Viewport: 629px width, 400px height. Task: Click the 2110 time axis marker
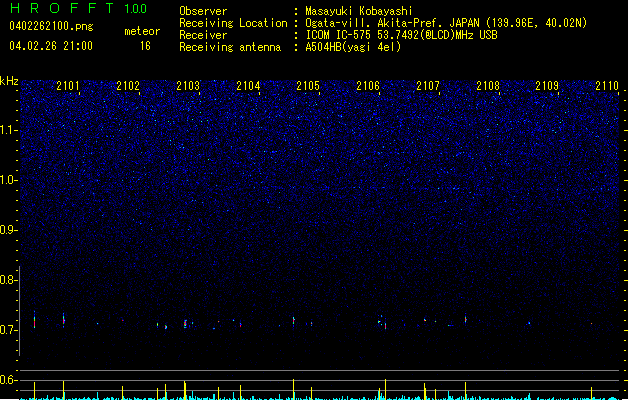[x=607, y=86]
